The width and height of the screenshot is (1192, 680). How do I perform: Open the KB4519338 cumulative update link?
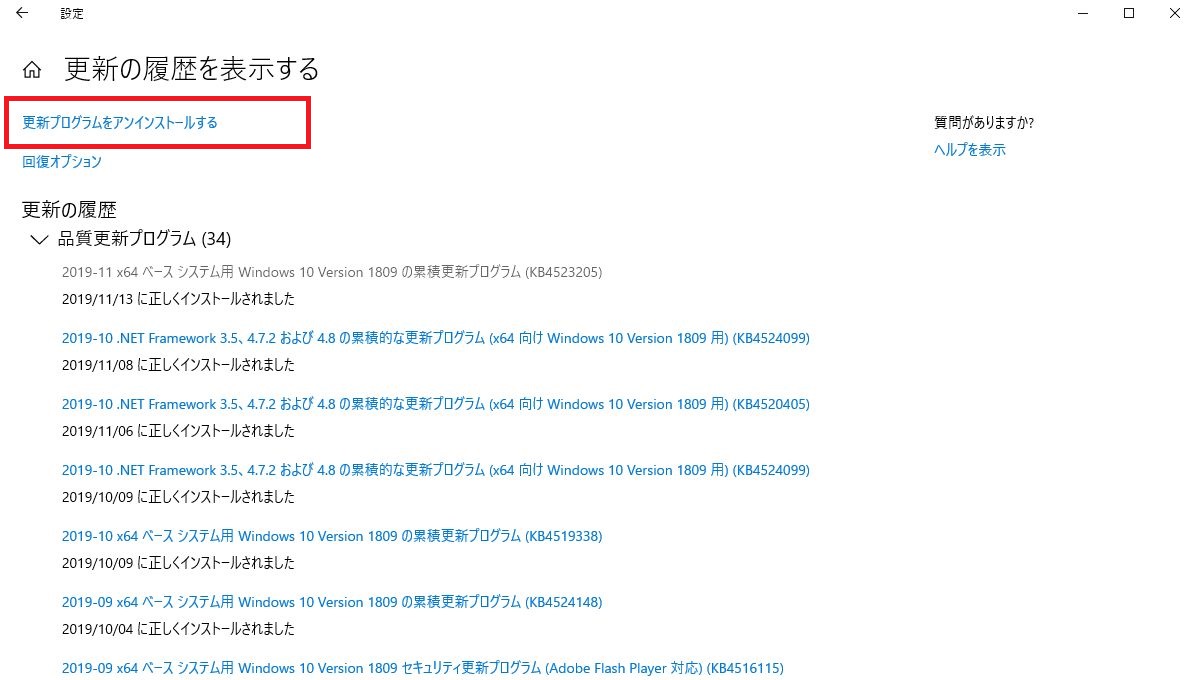click(330, 536)
